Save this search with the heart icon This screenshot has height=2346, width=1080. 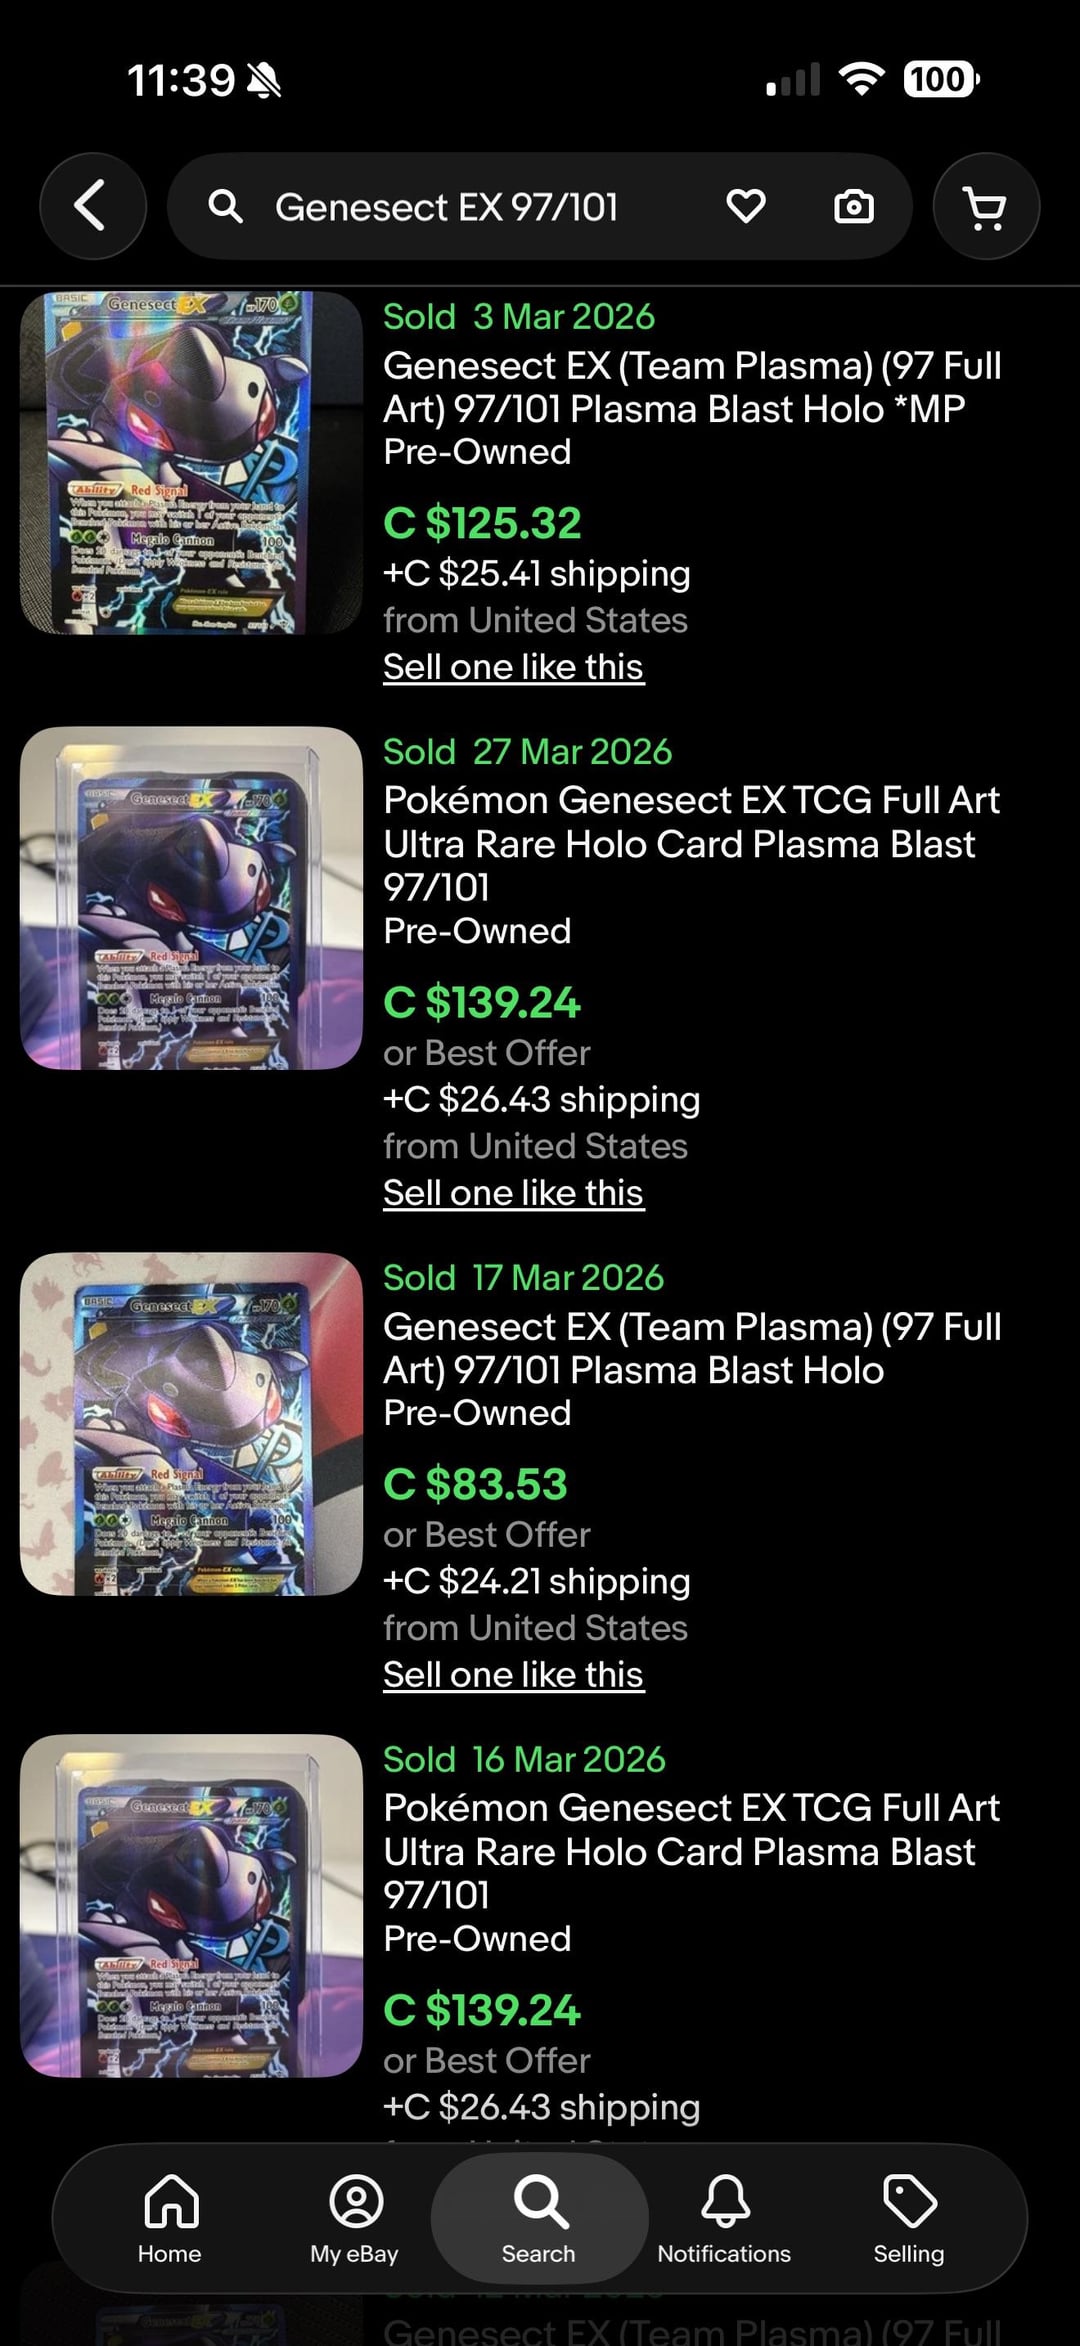pyautogui.click(x=746, y=206)
